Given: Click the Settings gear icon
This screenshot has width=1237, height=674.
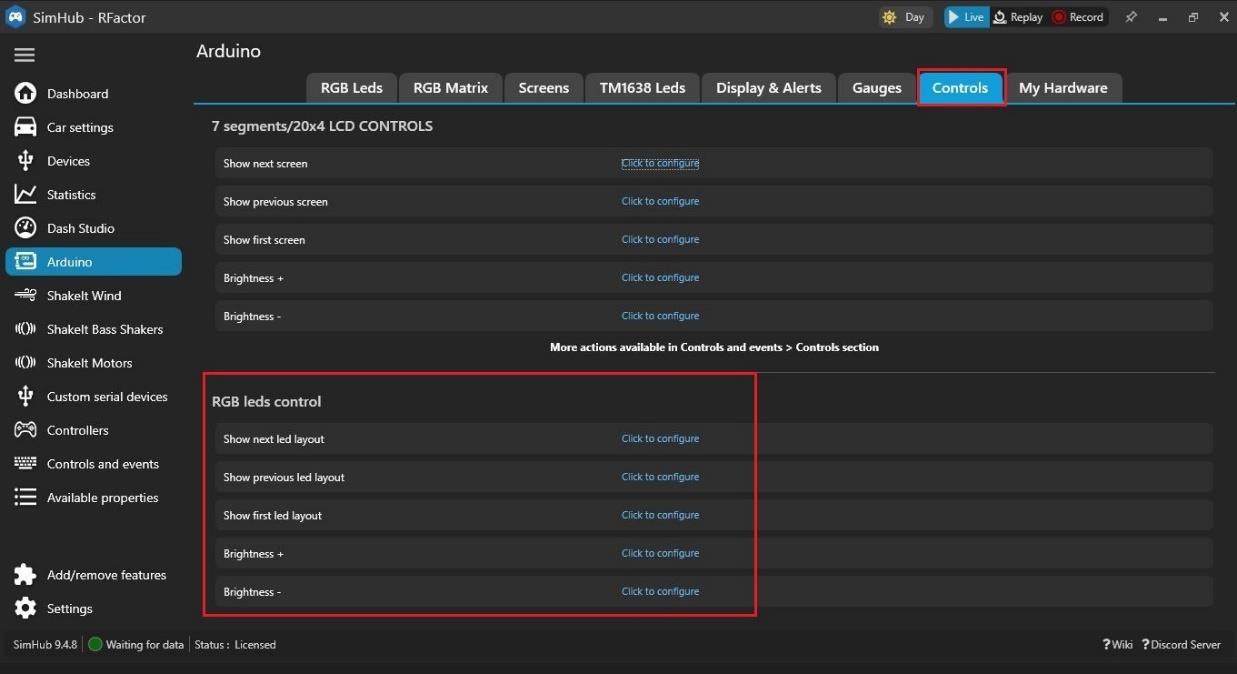Looking at the screenshot, I should (26, 608).
